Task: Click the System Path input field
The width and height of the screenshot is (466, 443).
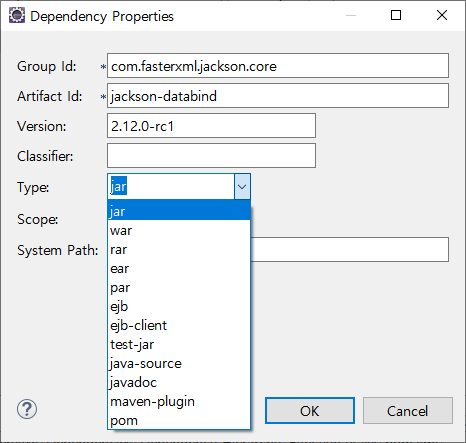Action: coord(349,250)
